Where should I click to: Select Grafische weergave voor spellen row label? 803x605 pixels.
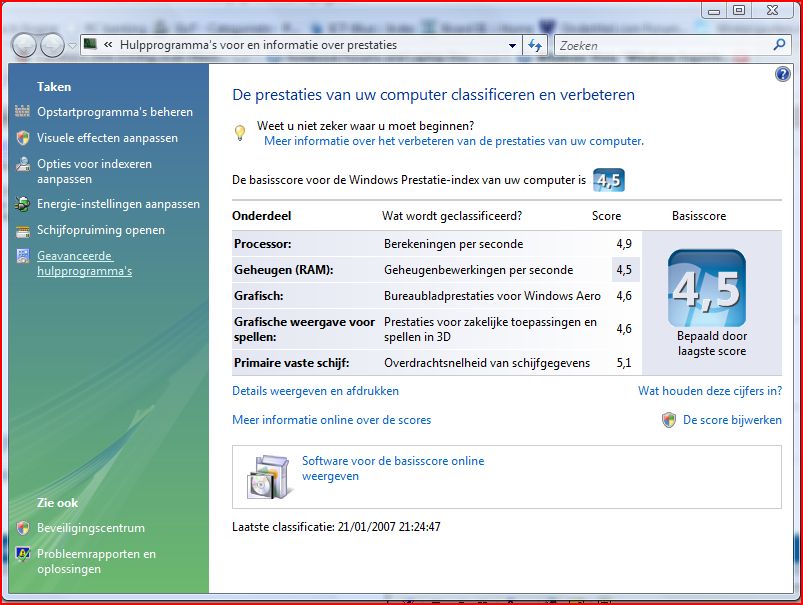coord(304,329)
